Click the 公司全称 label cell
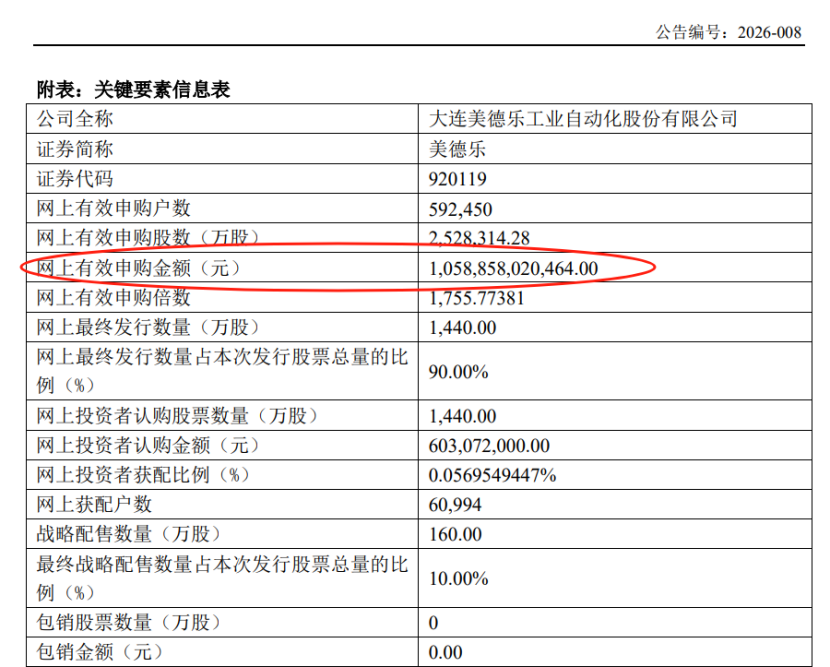 pos(76,119)
